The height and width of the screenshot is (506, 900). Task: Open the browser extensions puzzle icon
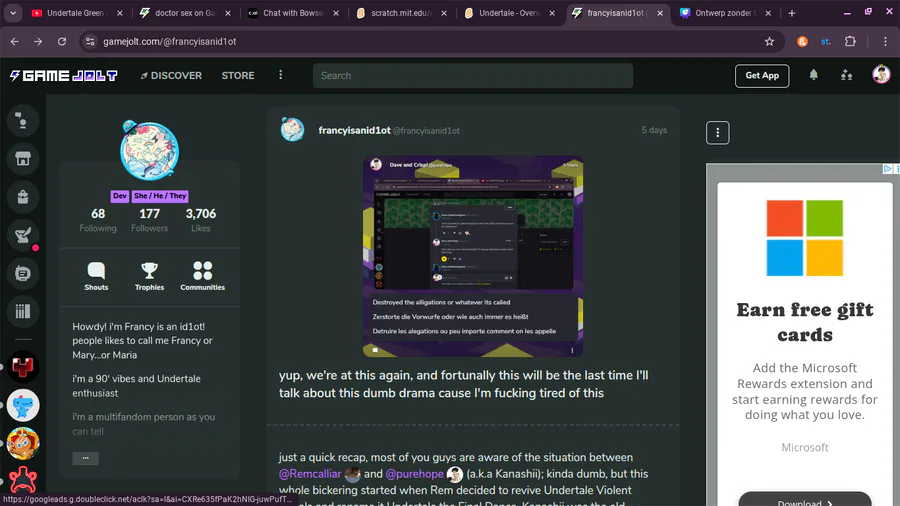coord(850,41)
